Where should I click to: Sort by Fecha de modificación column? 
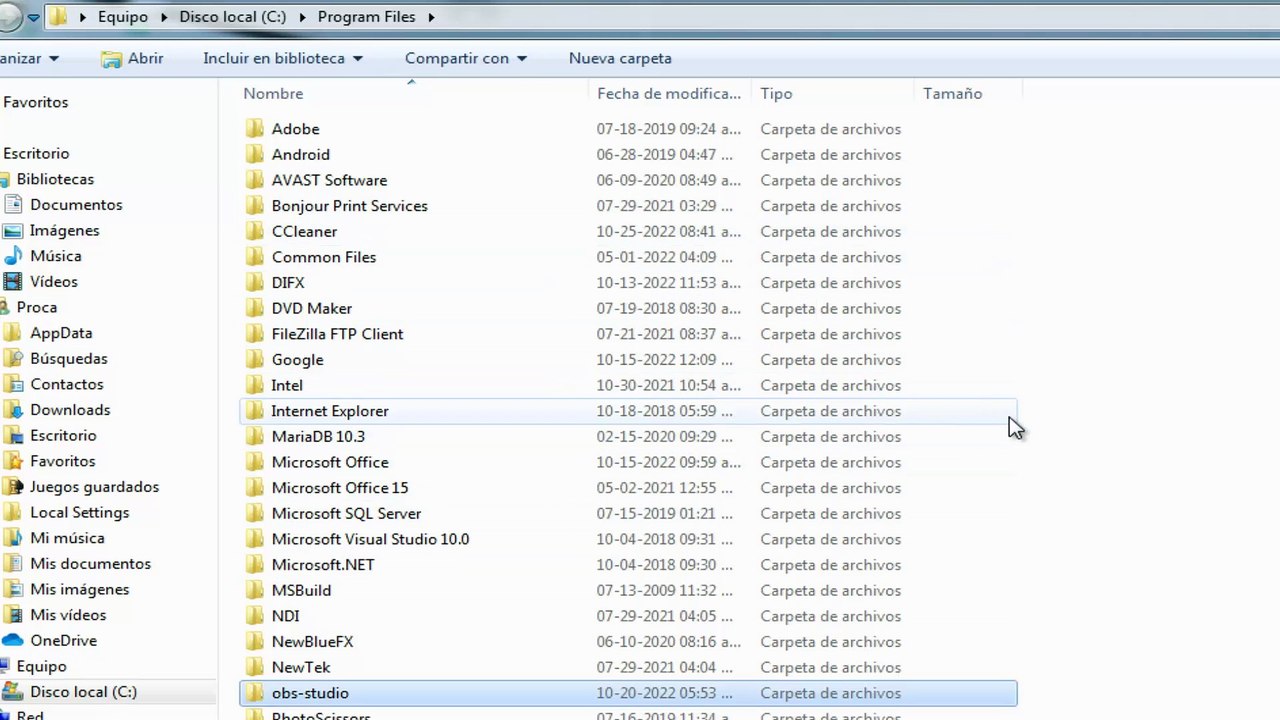coord(669,93)
